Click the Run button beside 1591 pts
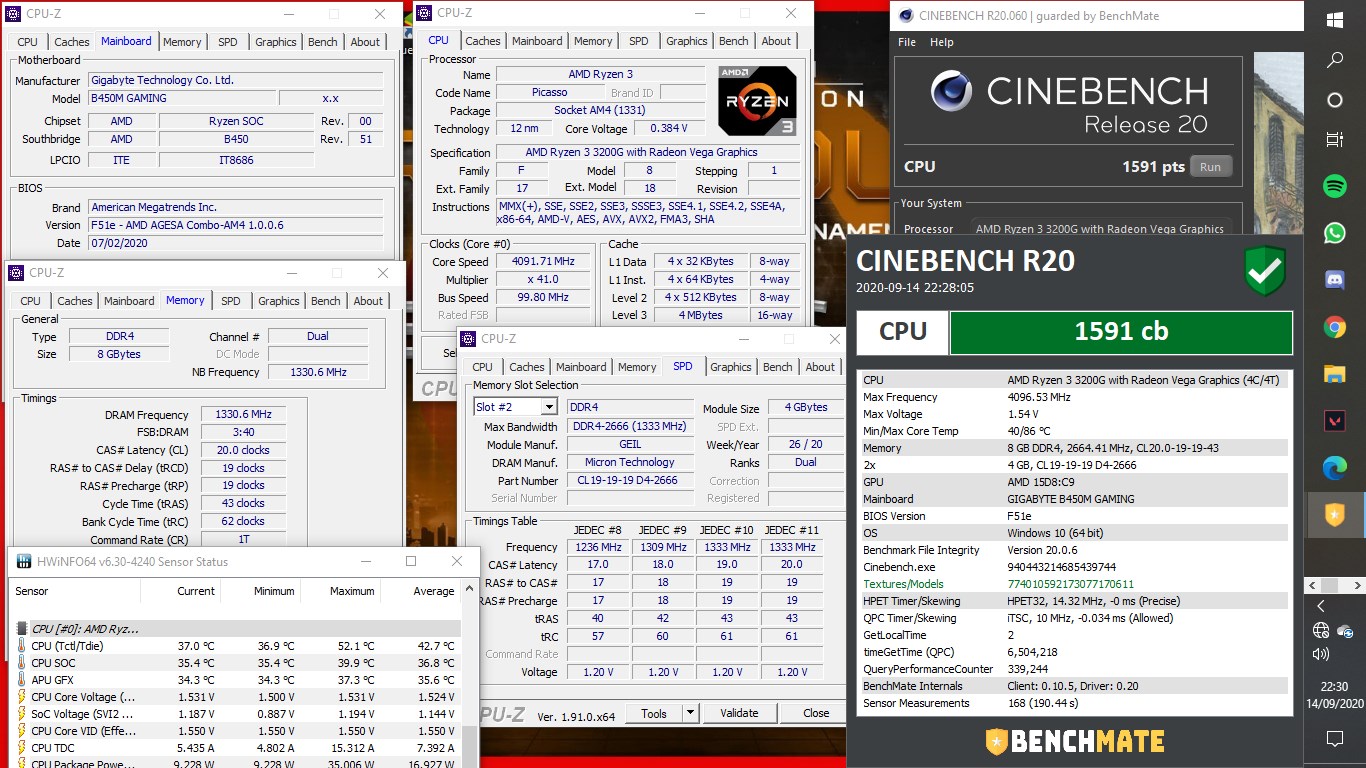The image size is (1366, 768). [1210, 167]
